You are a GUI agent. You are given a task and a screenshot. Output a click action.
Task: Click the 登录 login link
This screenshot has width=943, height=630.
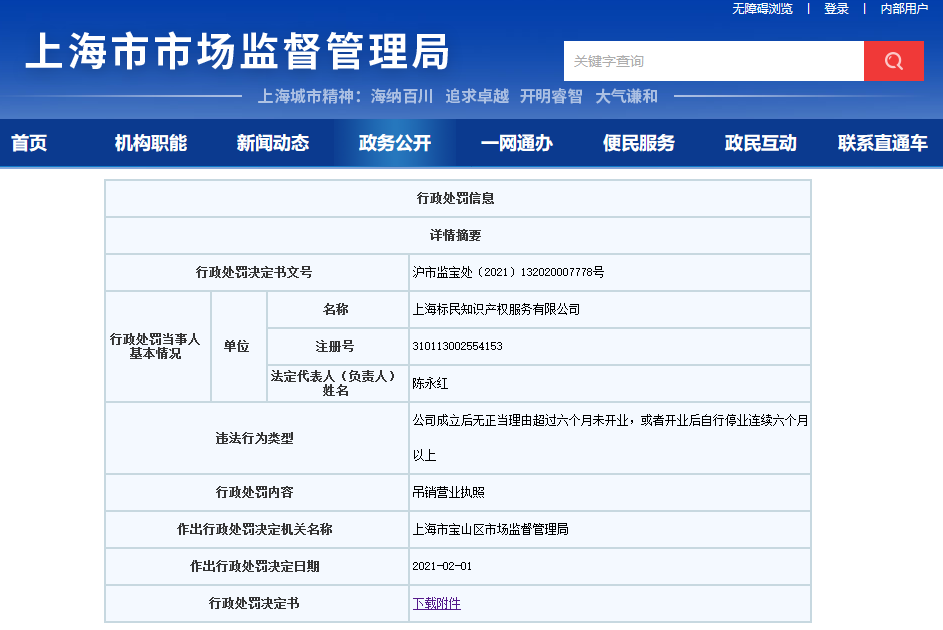(x=836, y=9)
